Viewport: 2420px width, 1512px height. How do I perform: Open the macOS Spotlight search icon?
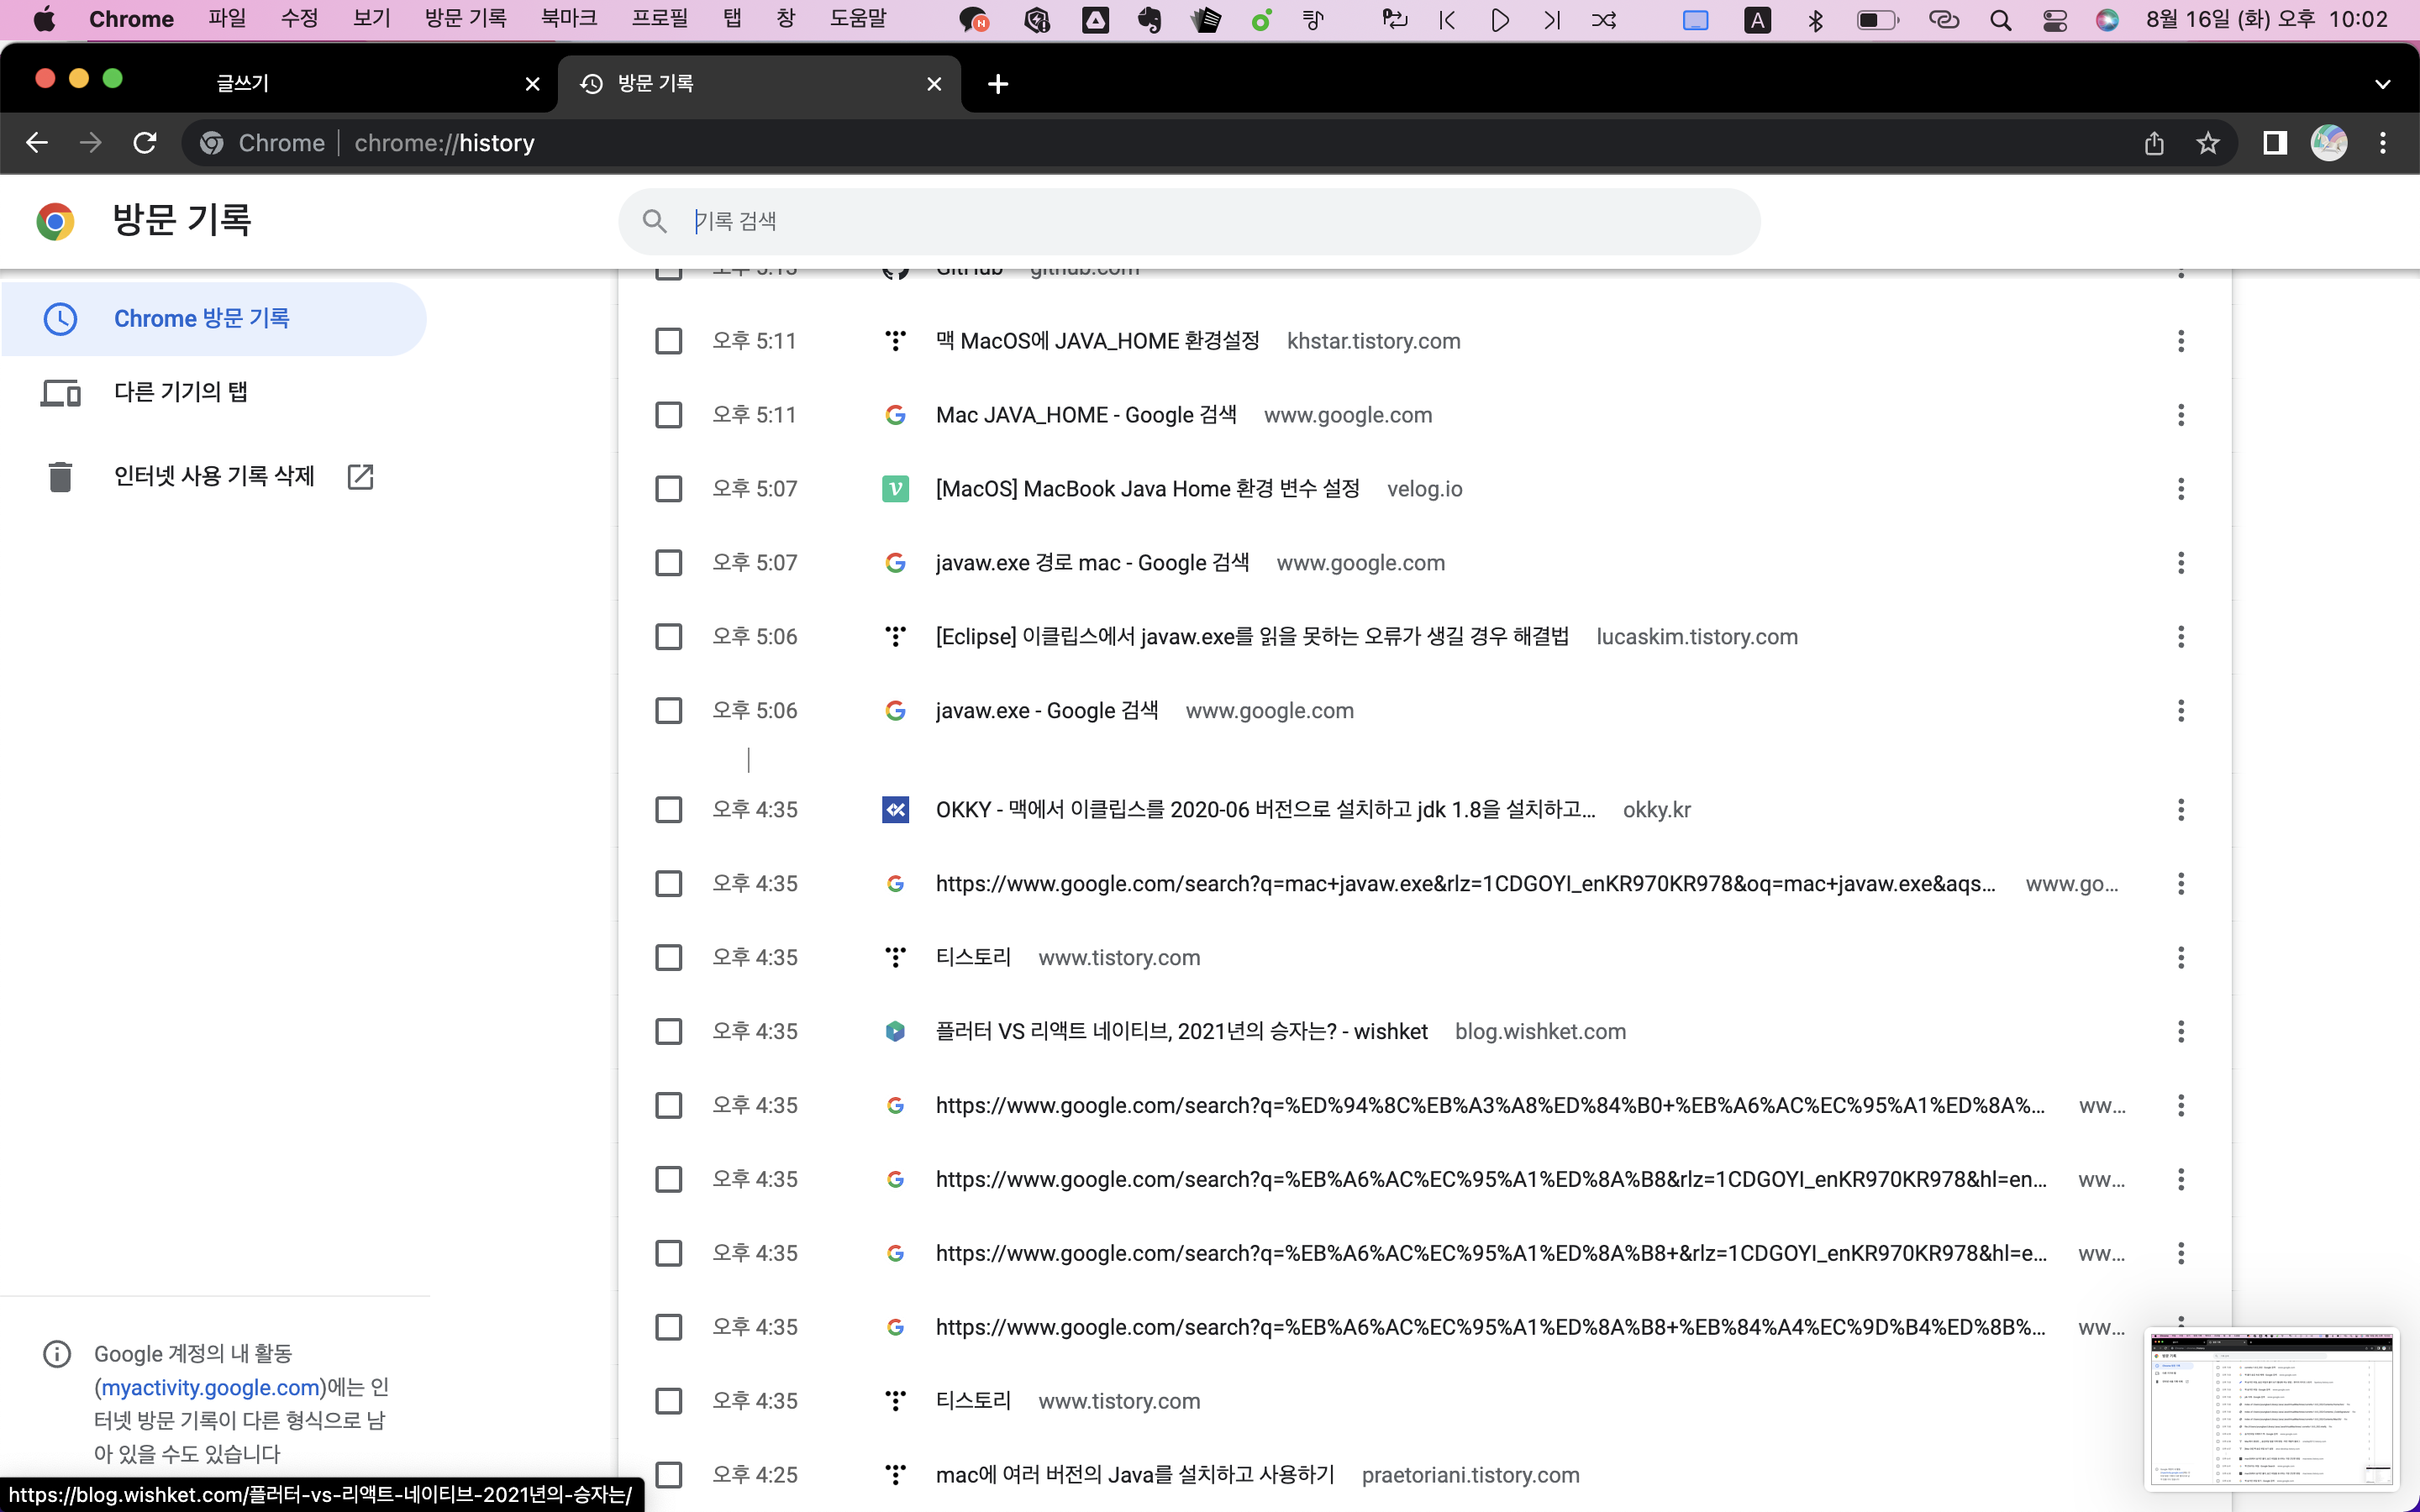pos(2000,20)
